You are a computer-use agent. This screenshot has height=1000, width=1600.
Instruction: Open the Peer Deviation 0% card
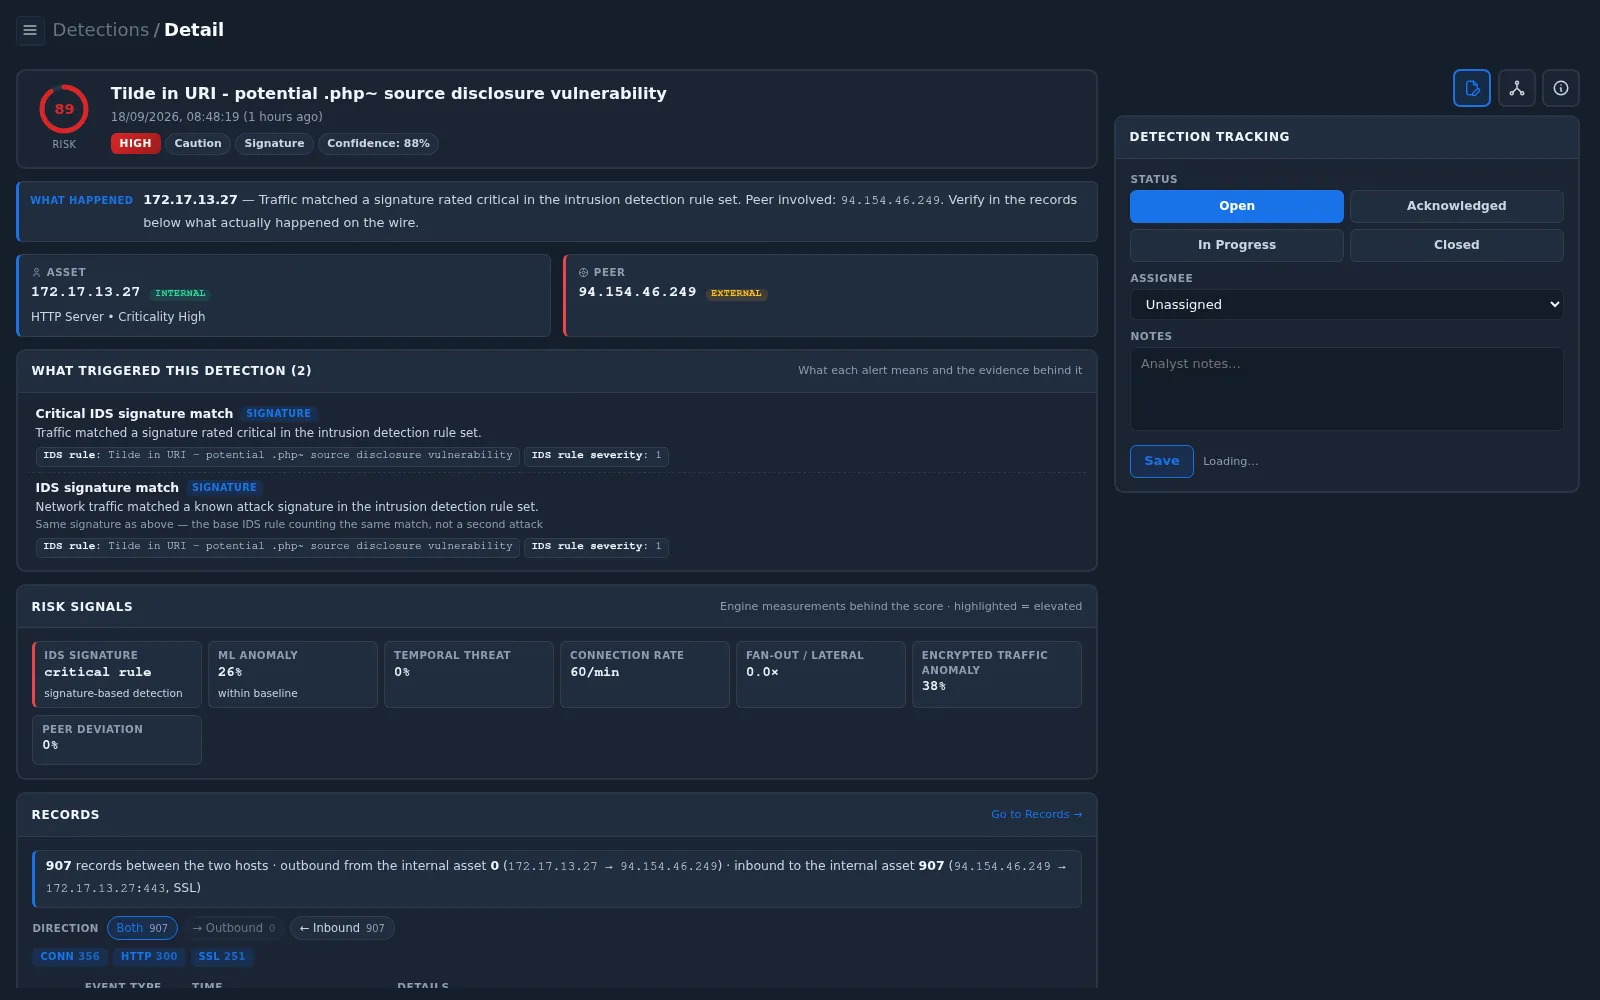pos(117,740)
